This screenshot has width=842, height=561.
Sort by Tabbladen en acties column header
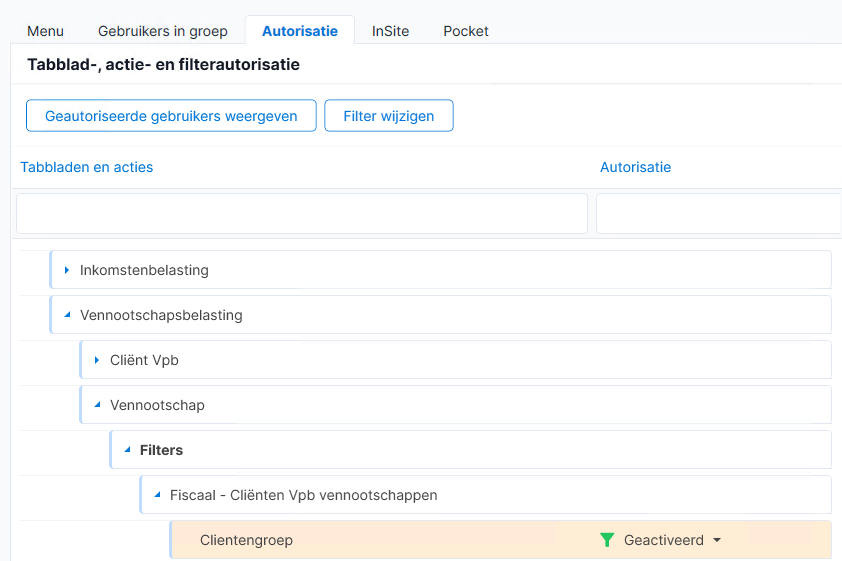pos(86,167)
